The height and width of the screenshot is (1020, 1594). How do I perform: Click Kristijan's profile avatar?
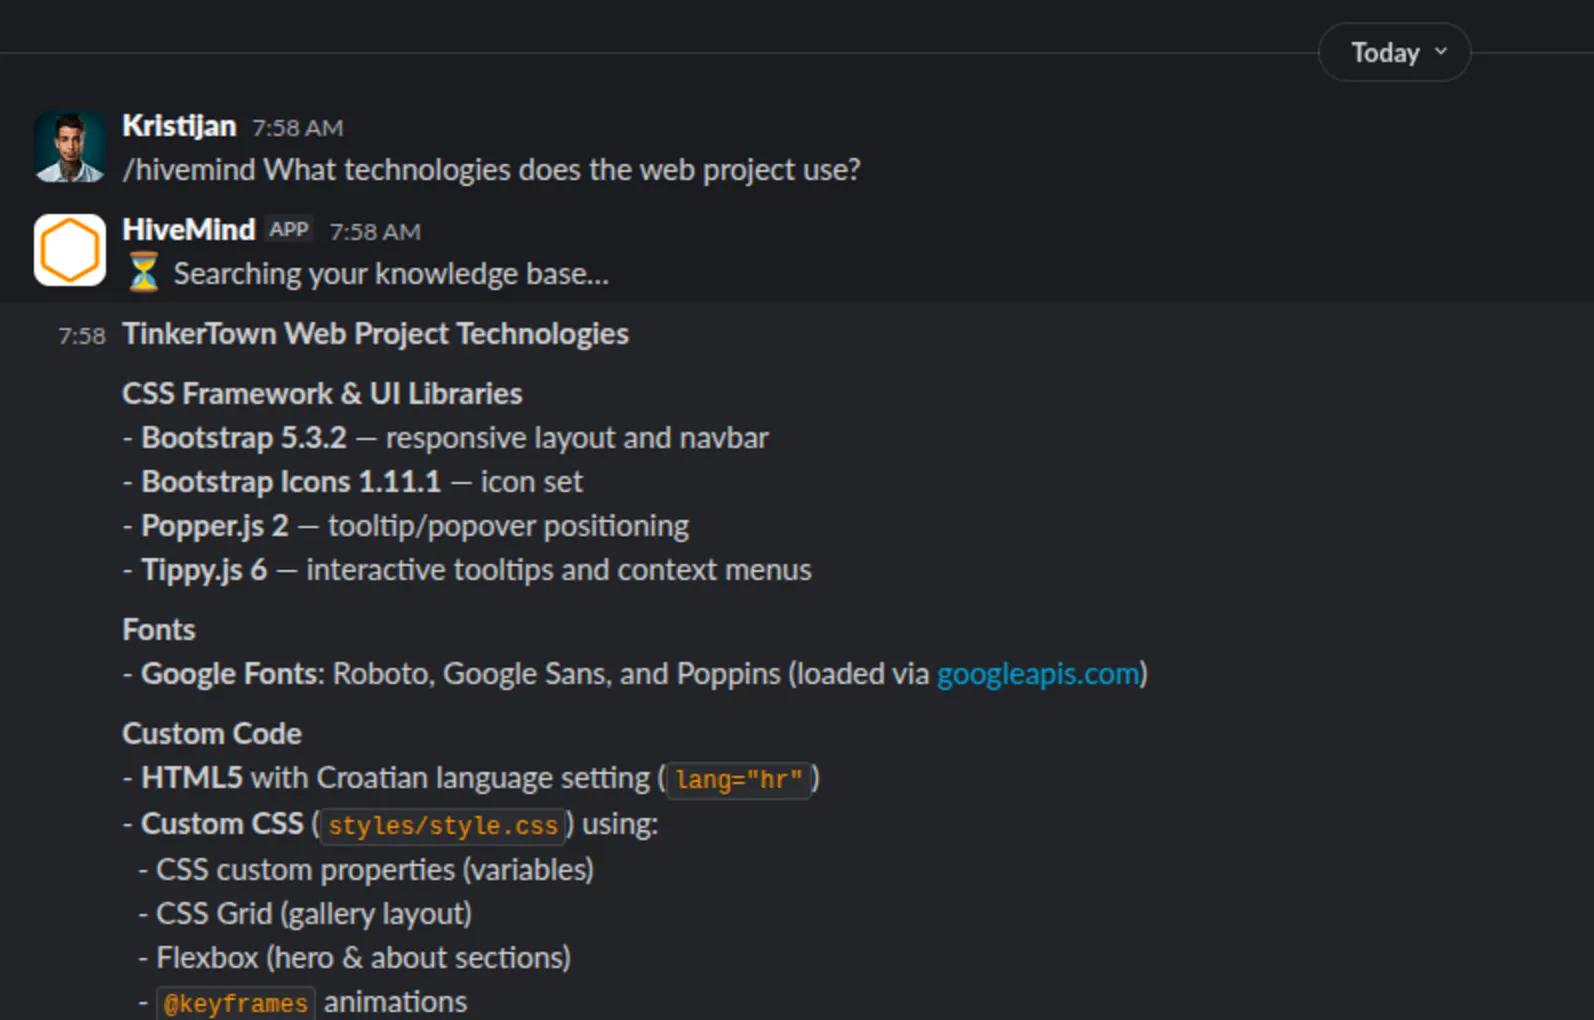tap(70, 146)
